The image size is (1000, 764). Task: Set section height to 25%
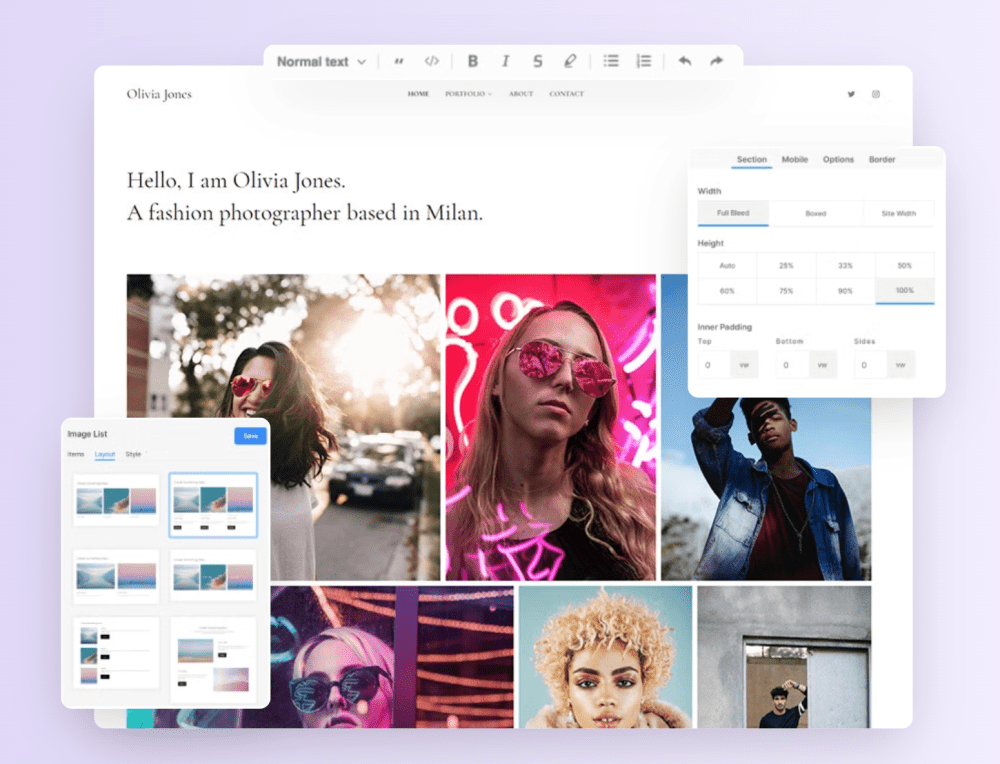click(786, 265)
